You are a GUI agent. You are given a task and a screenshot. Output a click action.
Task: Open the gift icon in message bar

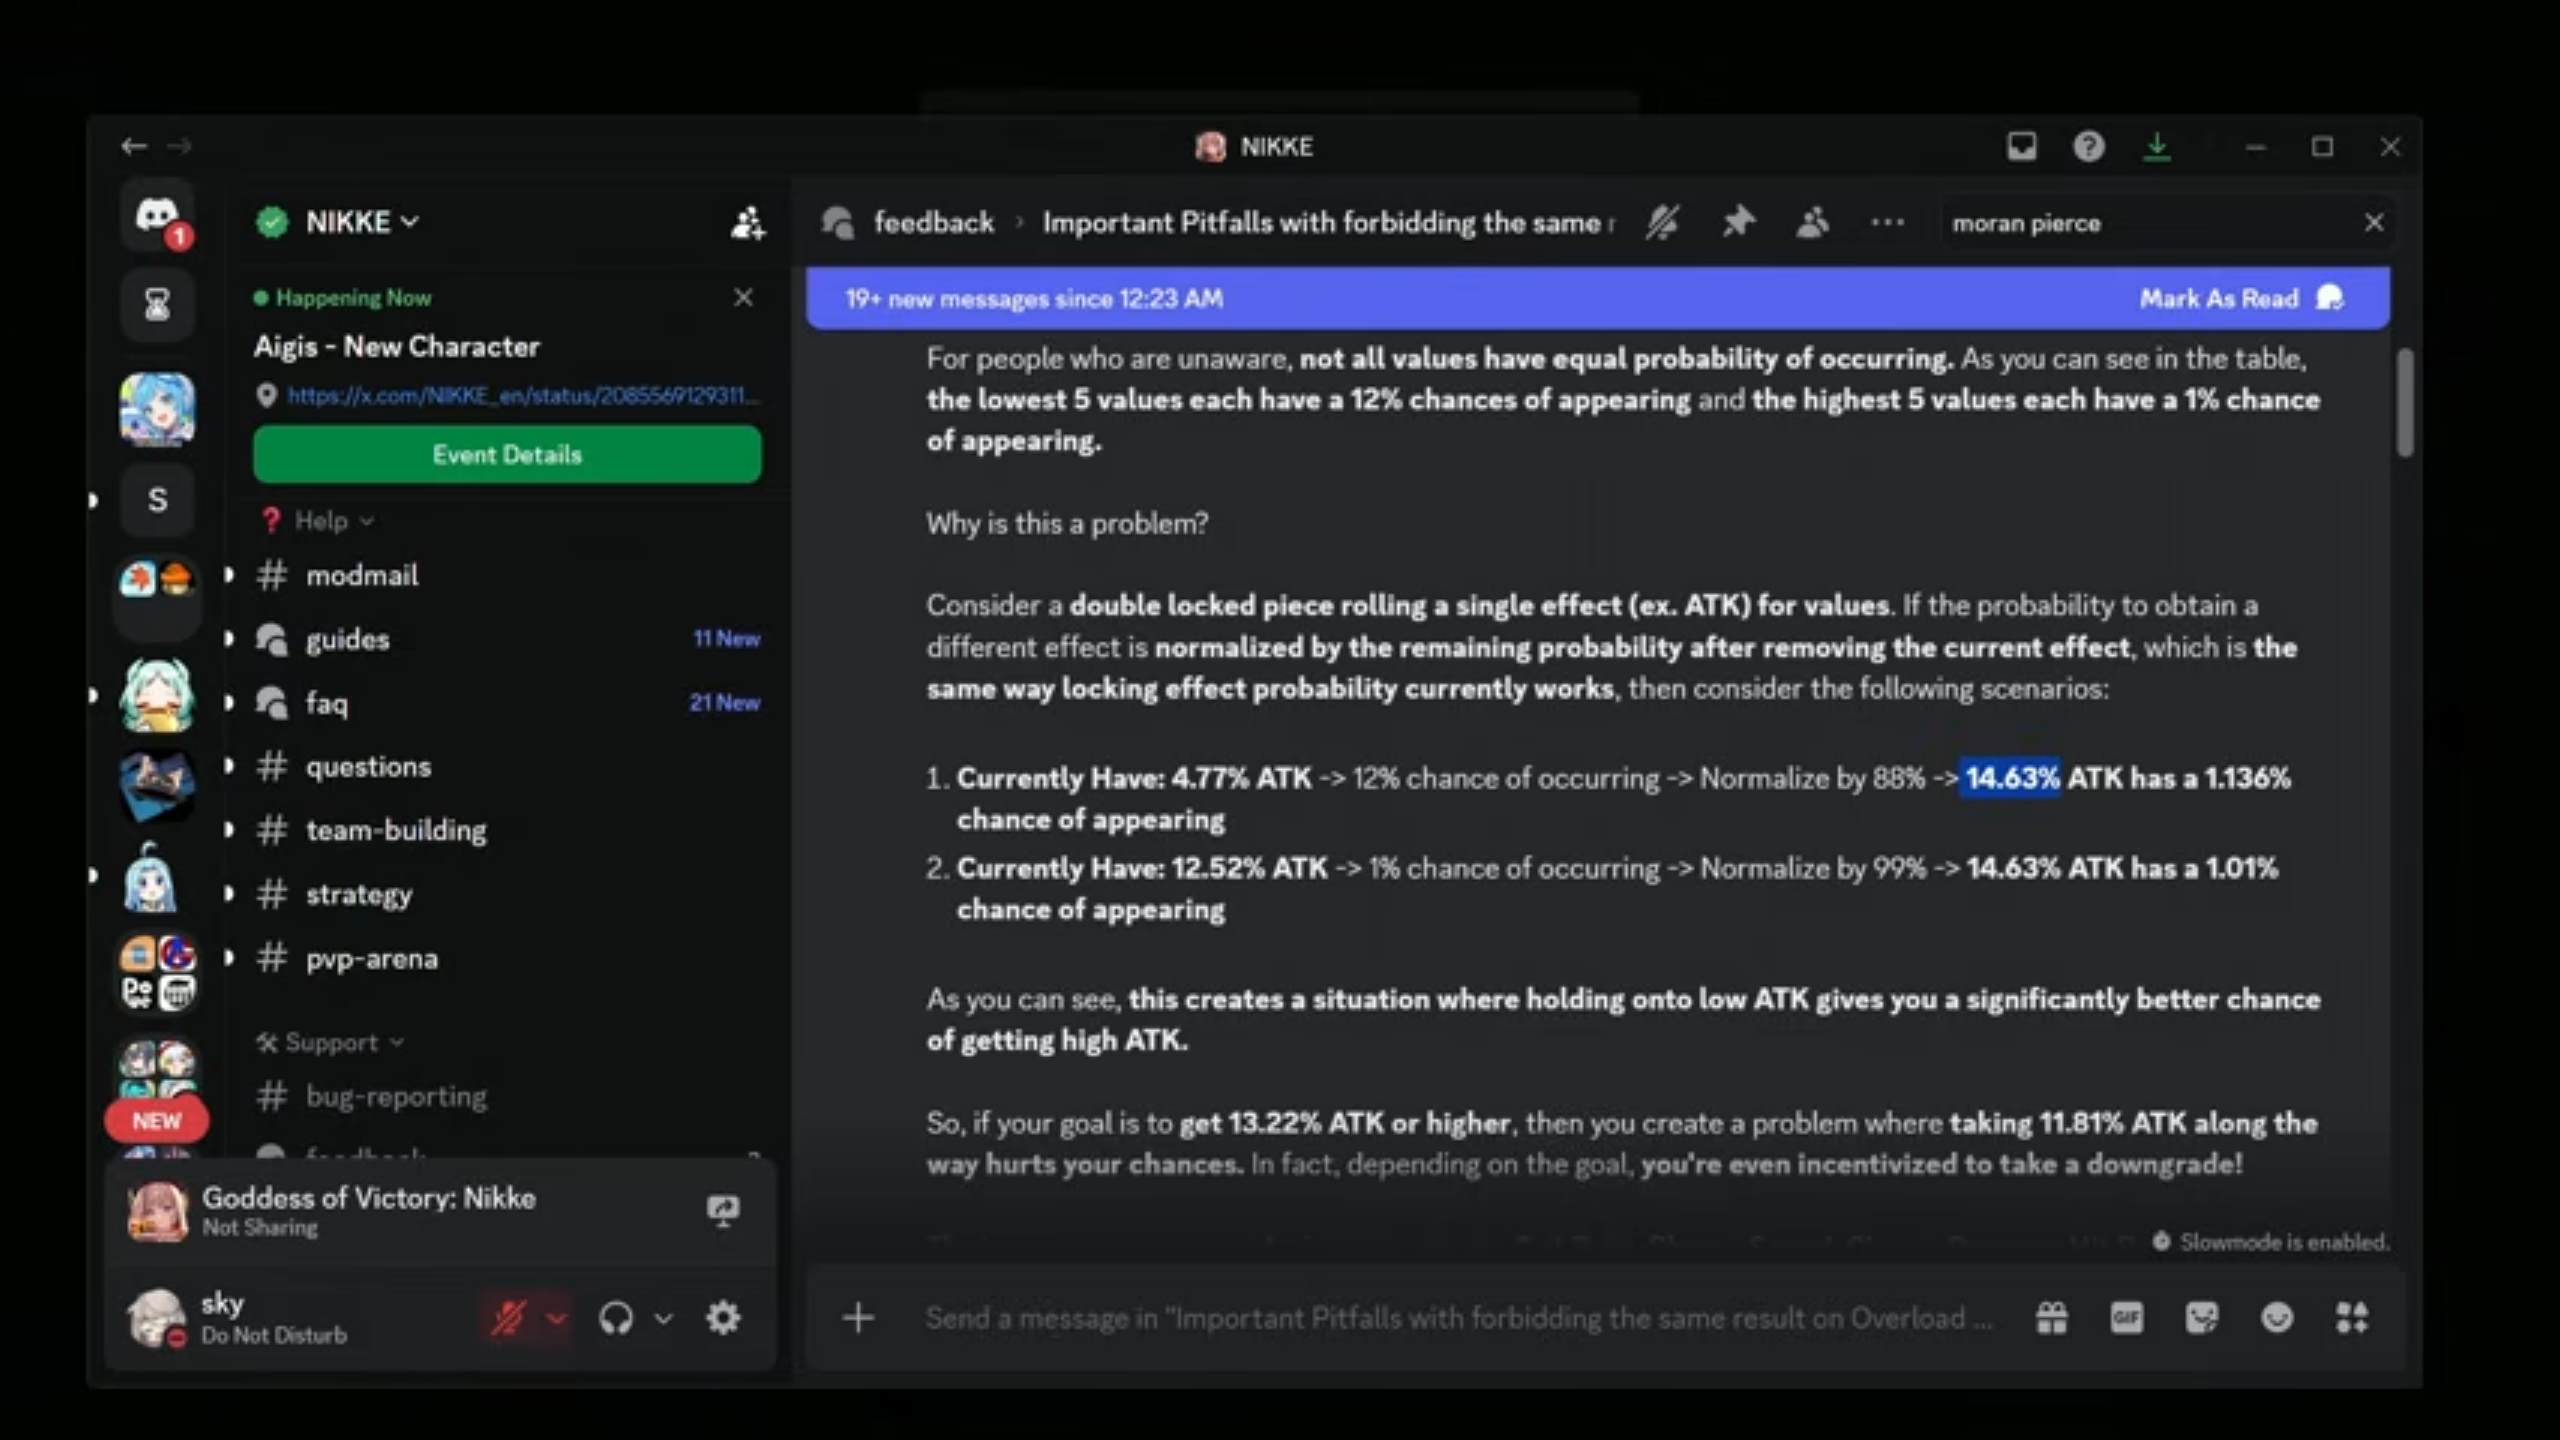[2051, 1318]
